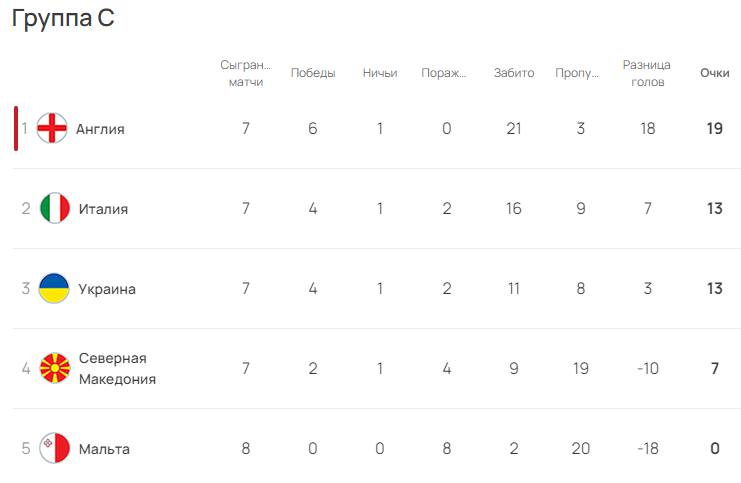Click the Ukraine flag icon
741x483 pixels.
[54, 289]
